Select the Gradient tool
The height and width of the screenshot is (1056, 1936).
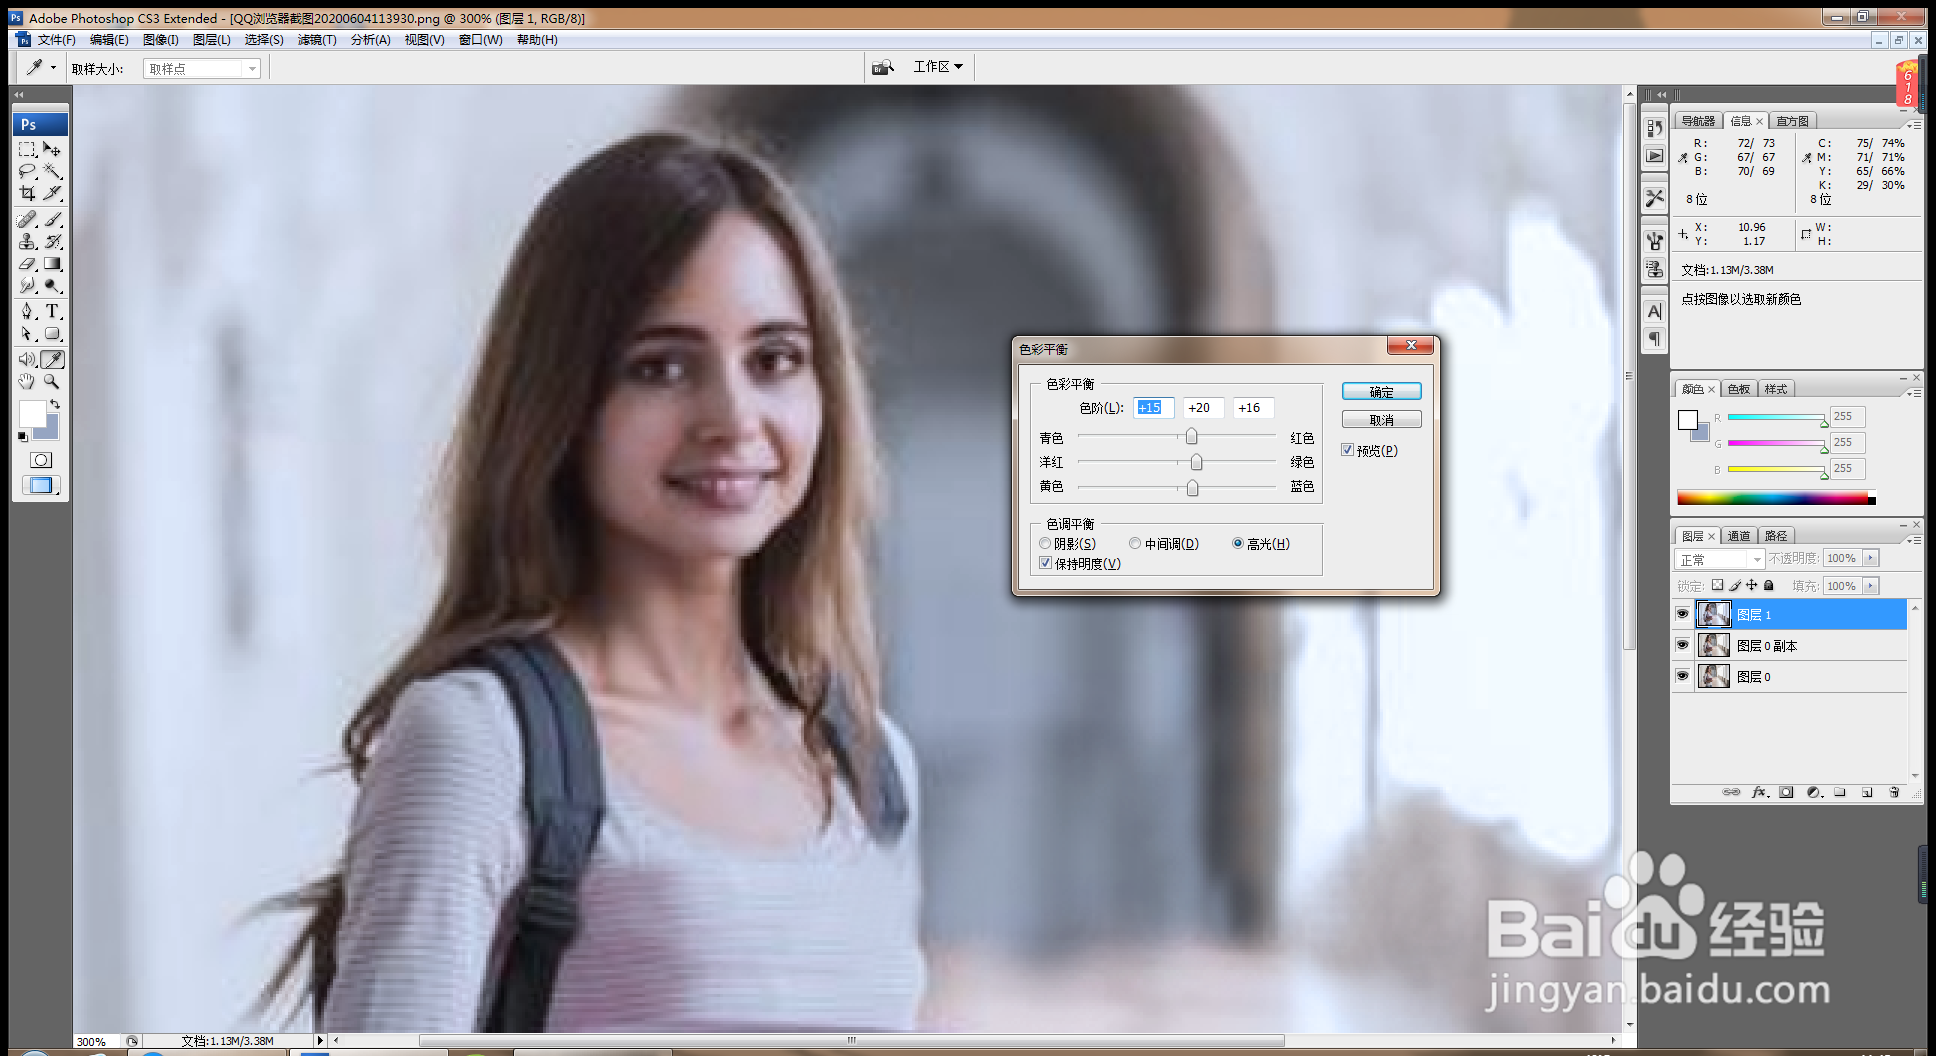(52, 264)
